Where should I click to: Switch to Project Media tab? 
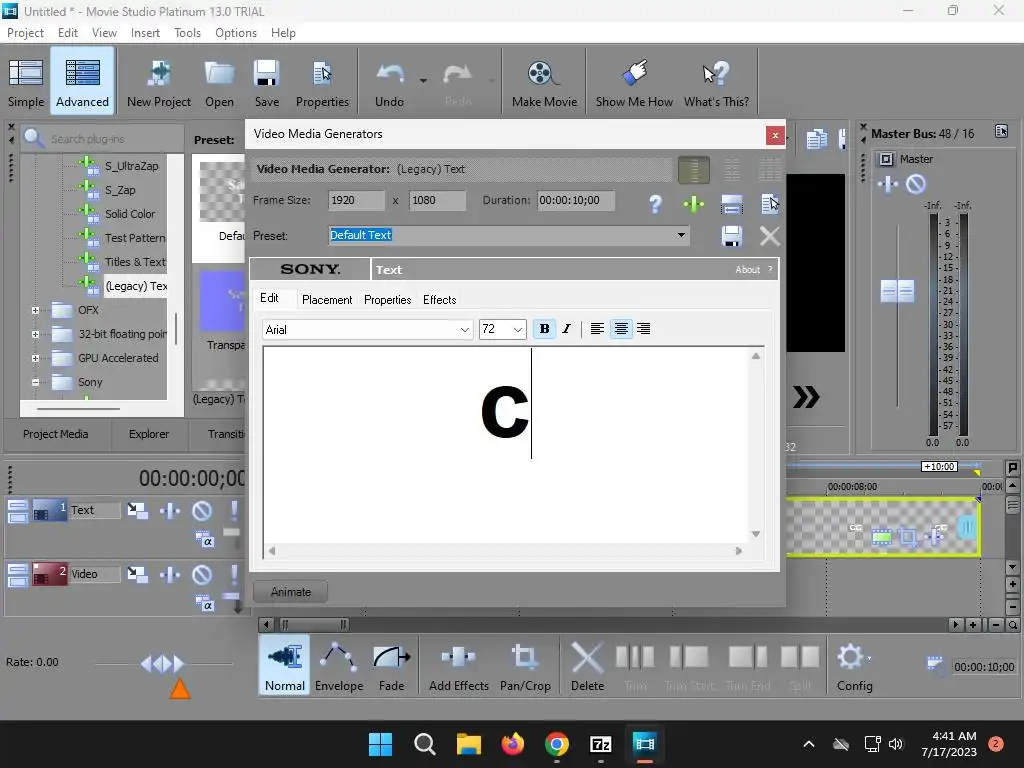[x=56, y=434]
